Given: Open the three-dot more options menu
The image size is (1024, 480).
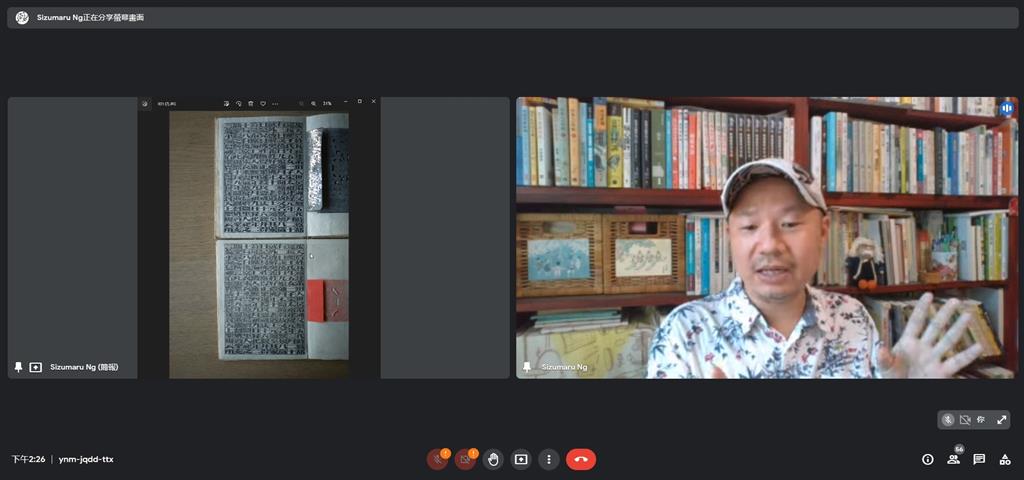Looking at the screenshot, I should (549, 460).
